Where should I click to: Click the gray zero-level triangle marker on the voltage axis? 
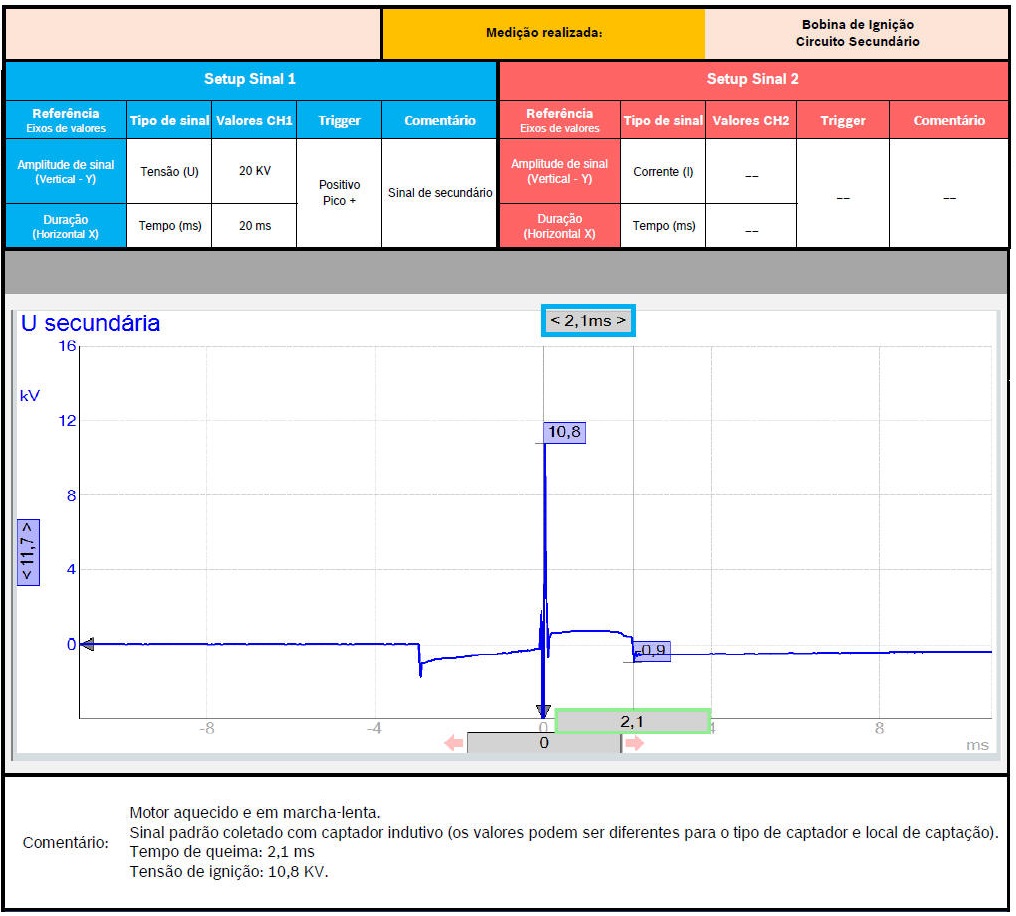click(87, 644)
